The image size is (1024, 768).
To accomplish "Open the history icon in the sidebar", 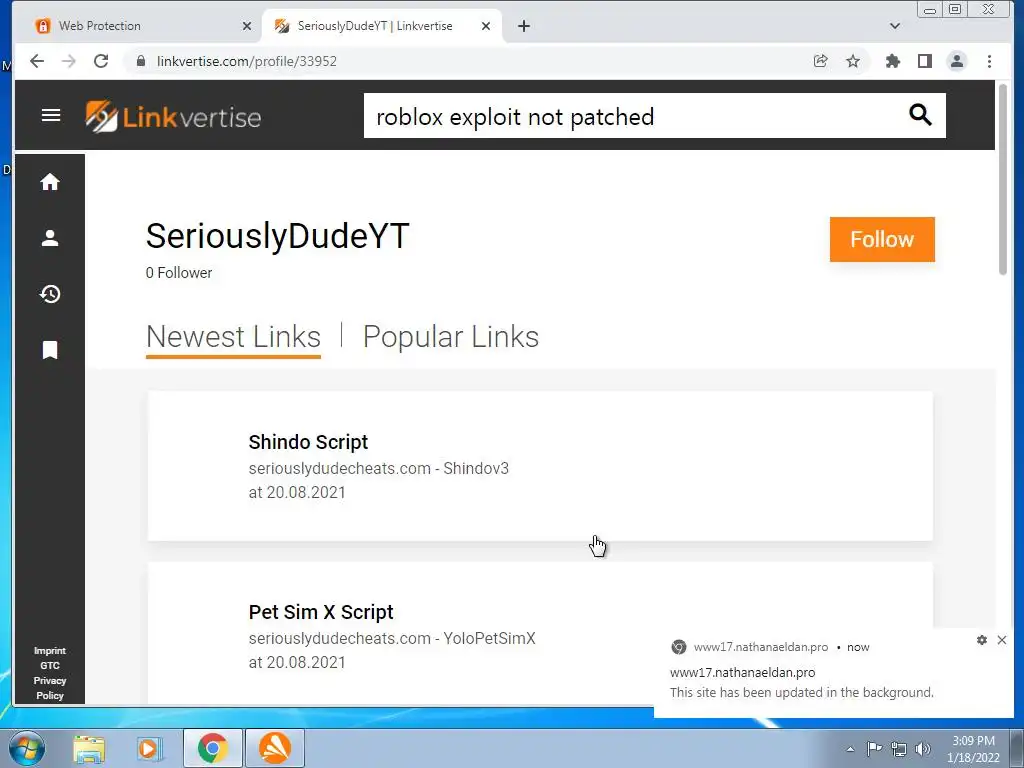I will [x=50, y=295].
